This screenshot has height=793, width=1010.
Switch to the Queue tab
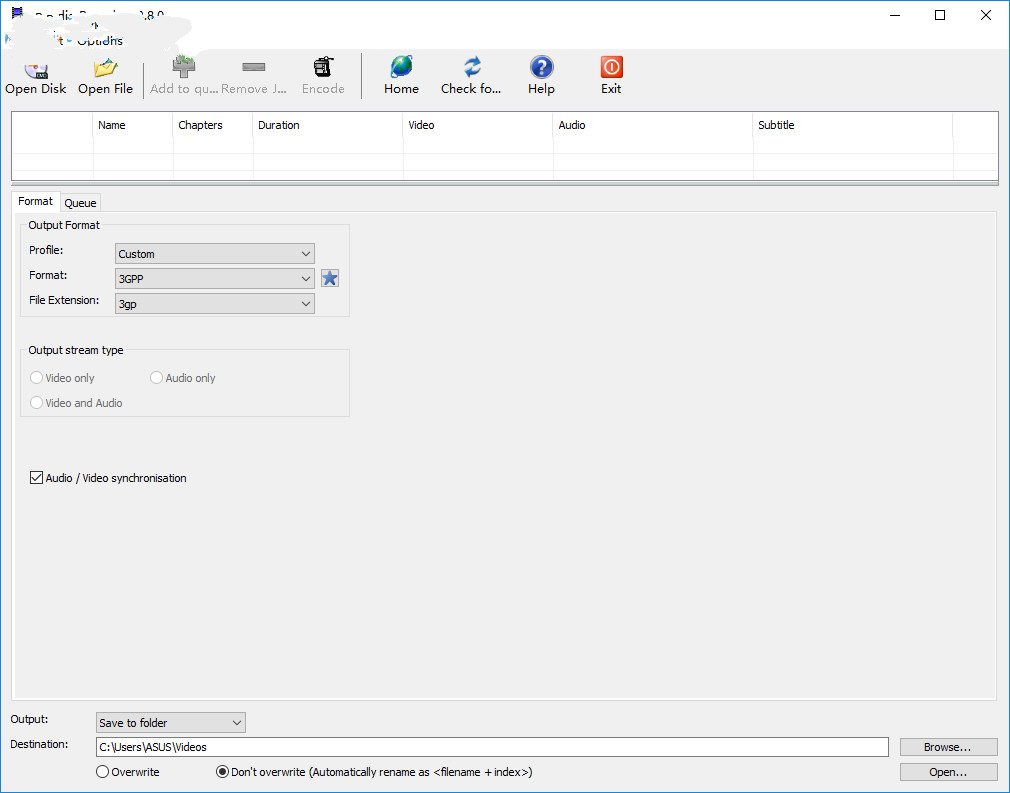coord(80,203)
